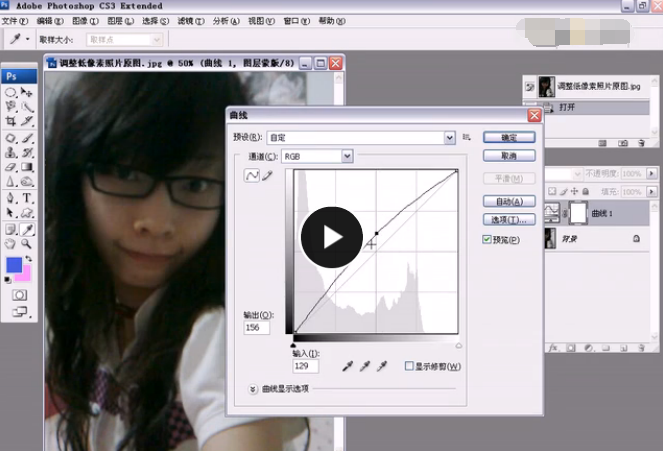
Task: Open the 滤镜 (Filter) menu
Action: click(x=191, y=21)
